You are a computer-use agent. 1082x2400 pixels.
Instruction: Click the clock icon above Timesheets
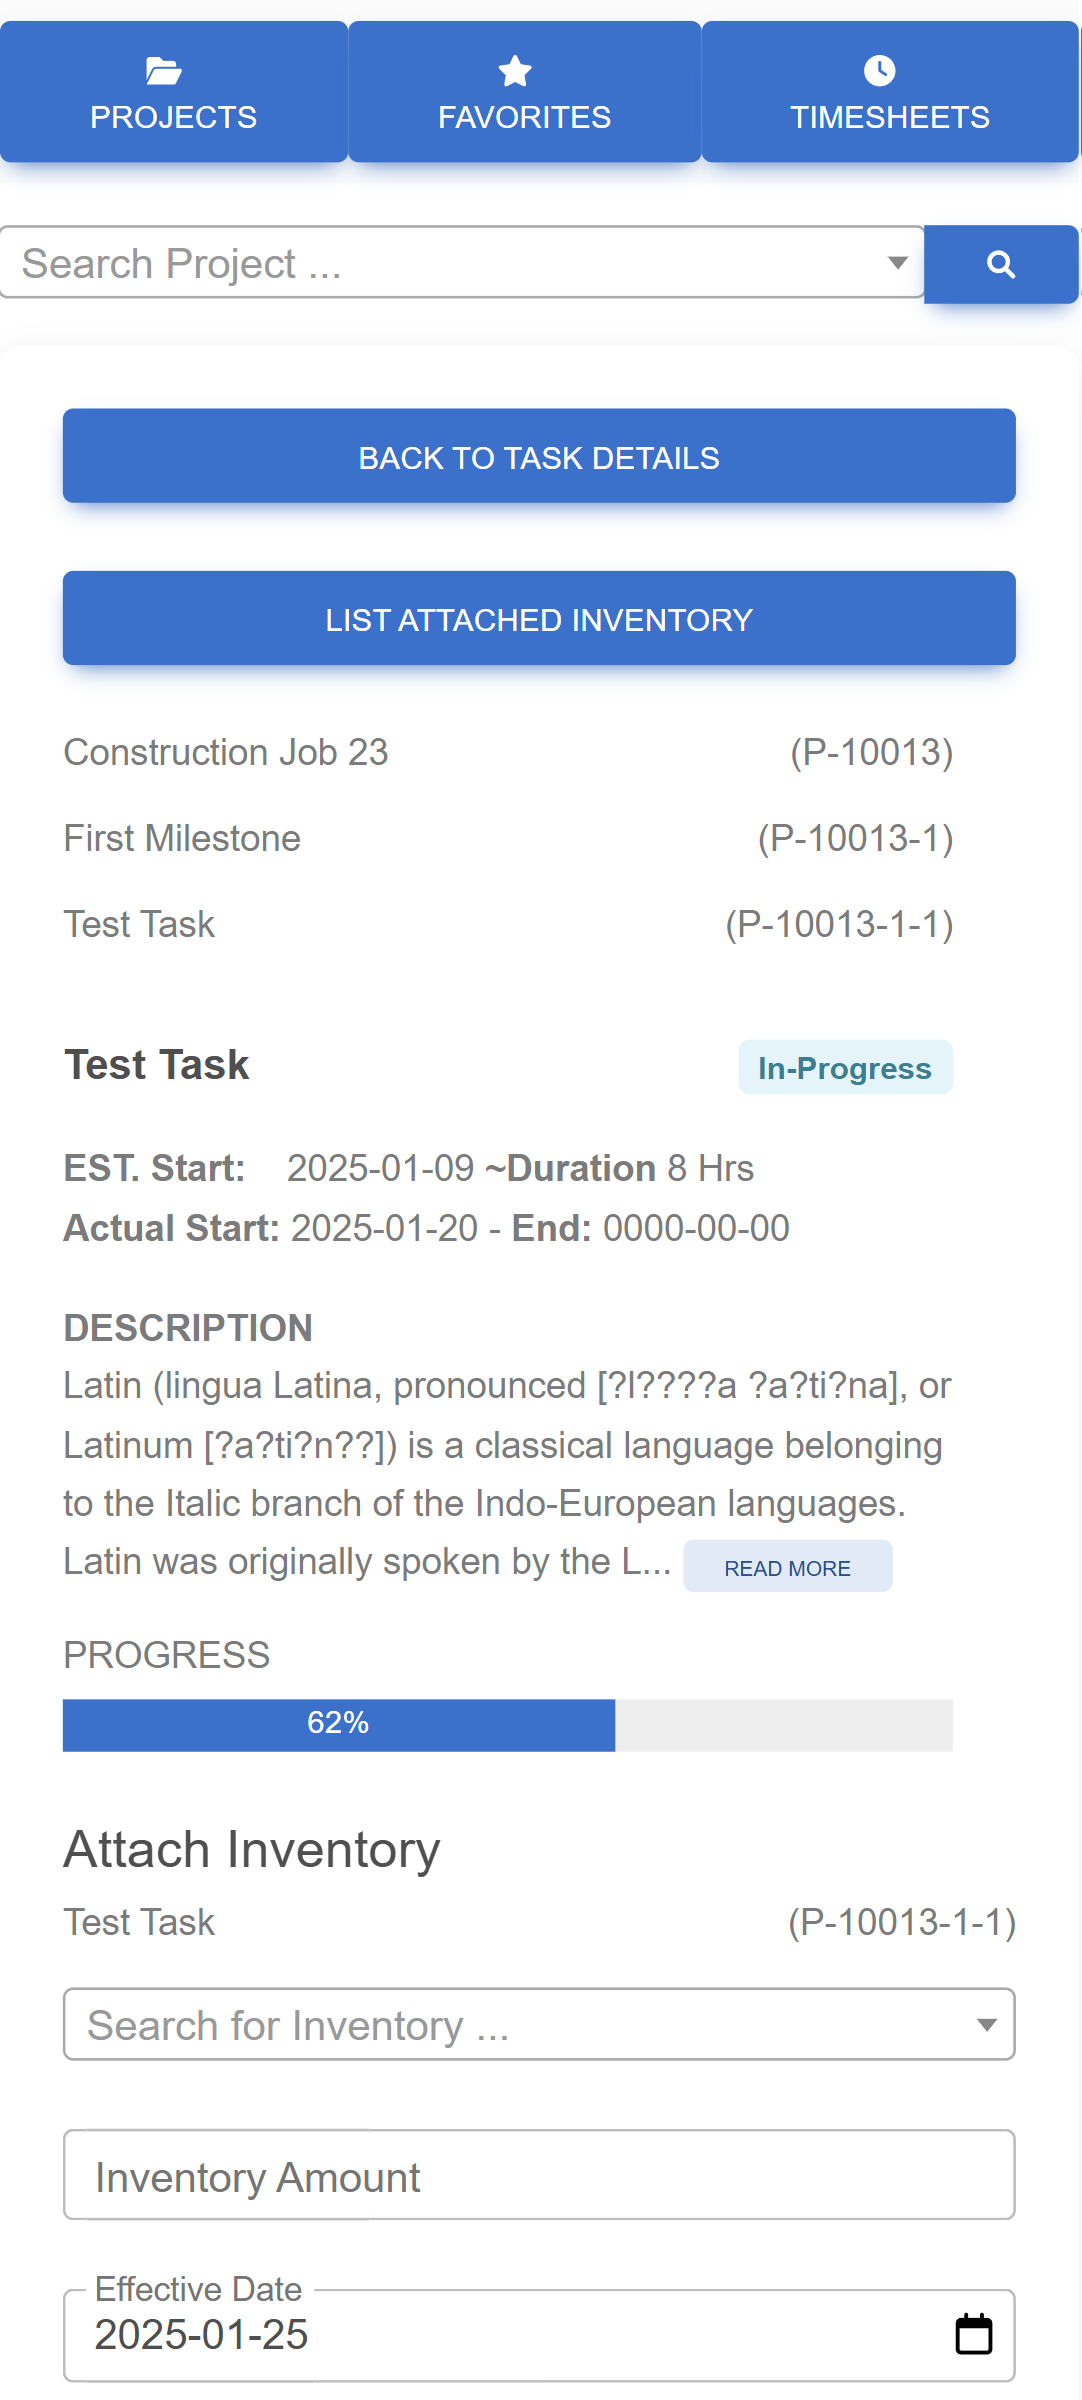pos(879,71)
